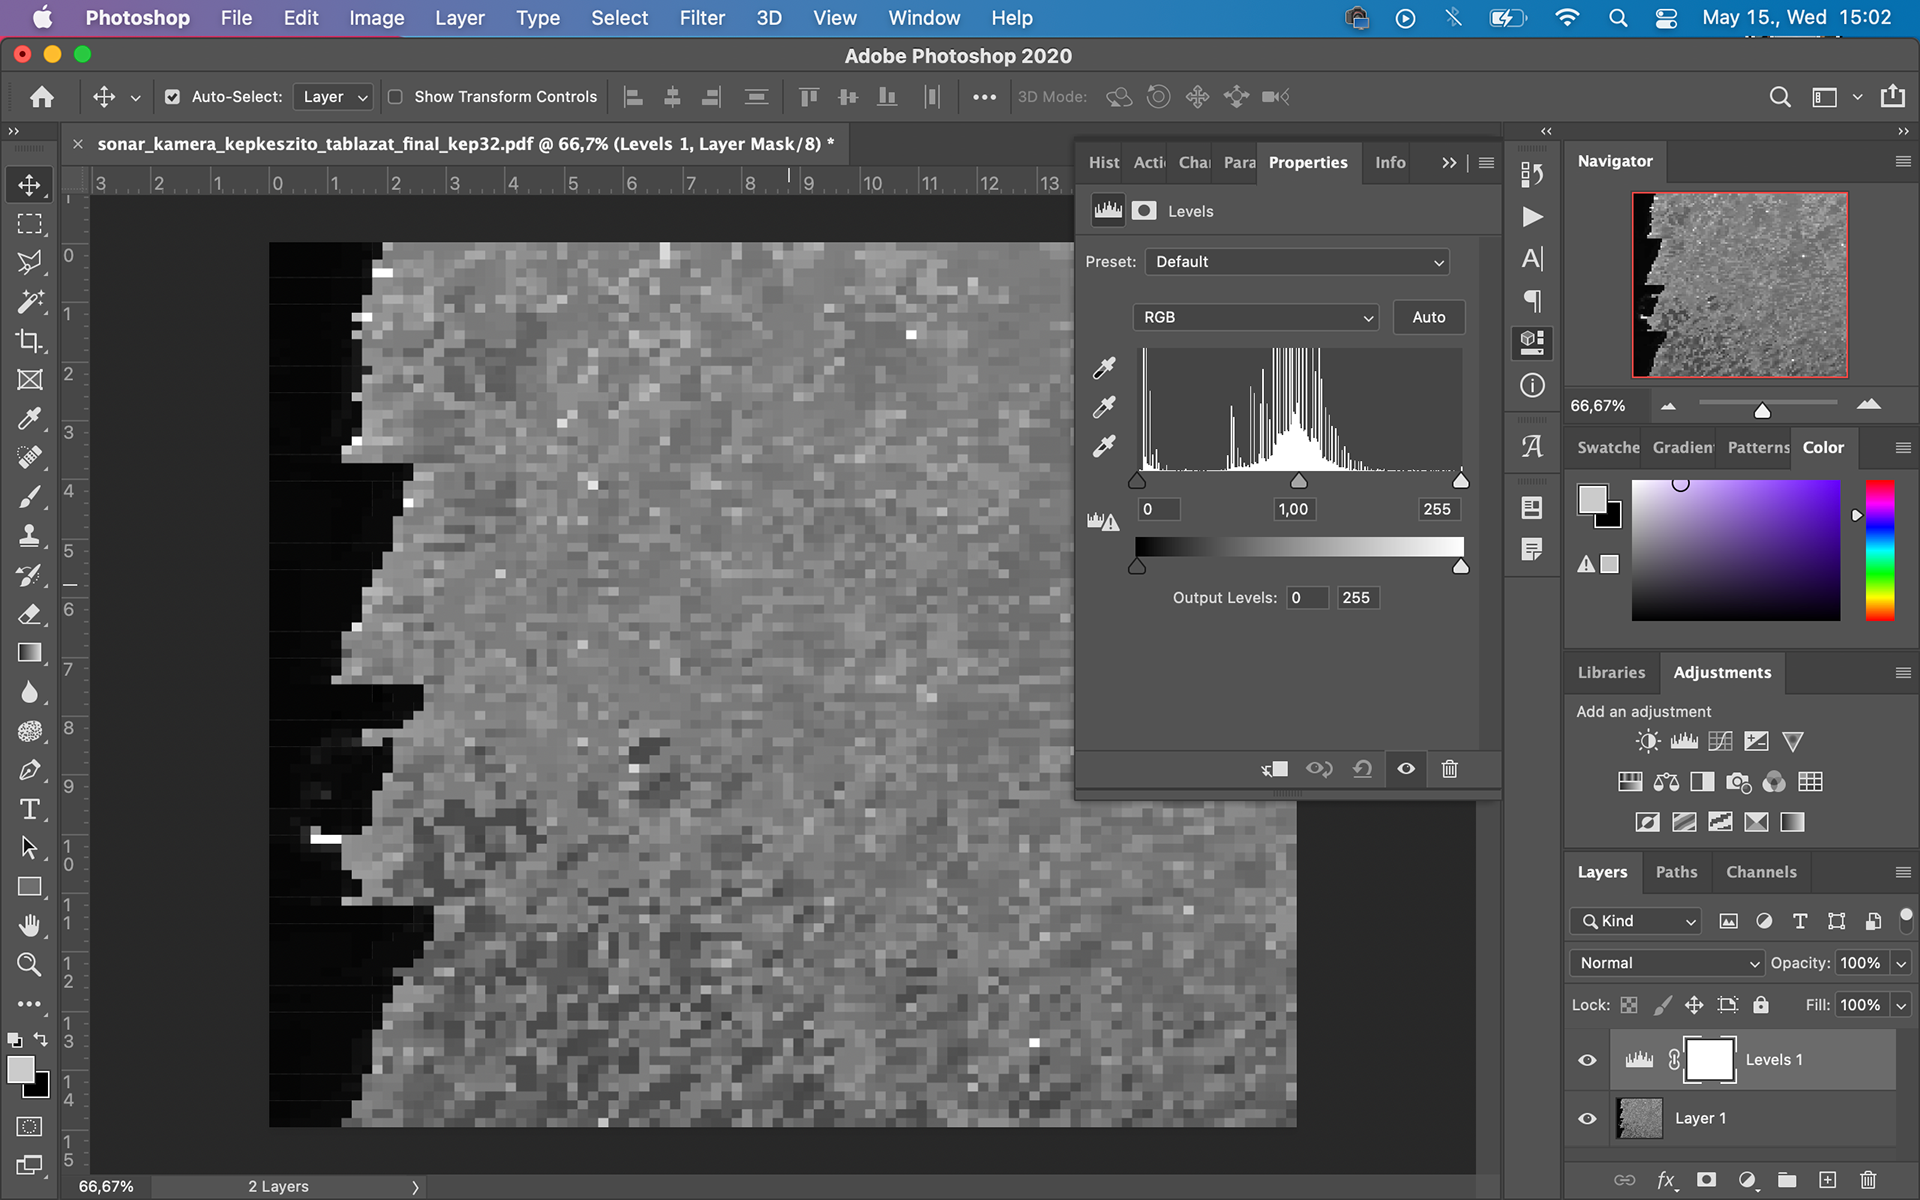Open the Opacity slider dropdown
1920x1200 pixels.
pos(1901,963)
